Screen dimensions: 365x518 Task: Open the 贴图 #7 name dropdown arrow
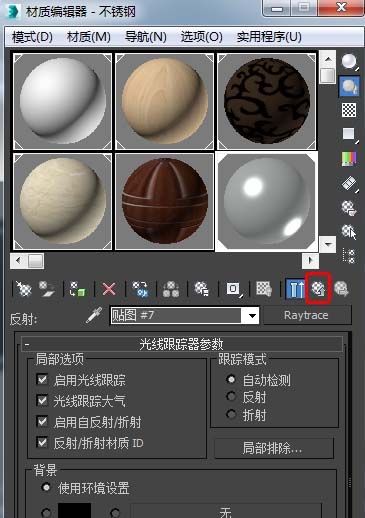[x=252, y=315]
